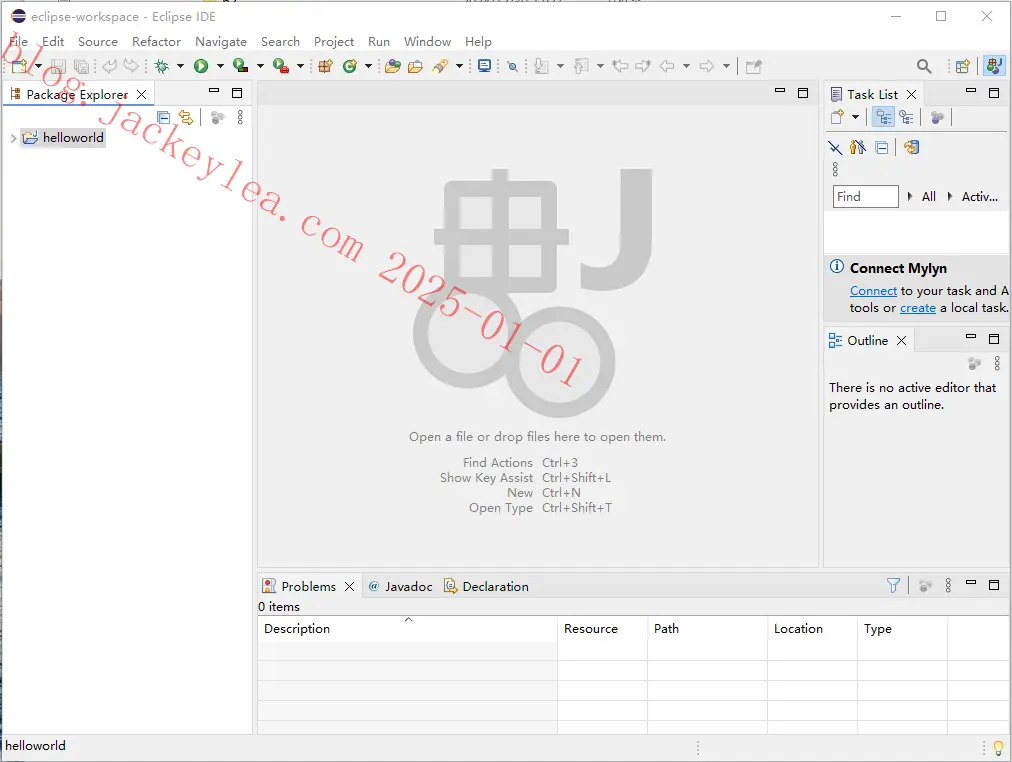Click the Search magnifier icon in toolbar
This screenshot has width=1012, height=762.
coord(924,66)
